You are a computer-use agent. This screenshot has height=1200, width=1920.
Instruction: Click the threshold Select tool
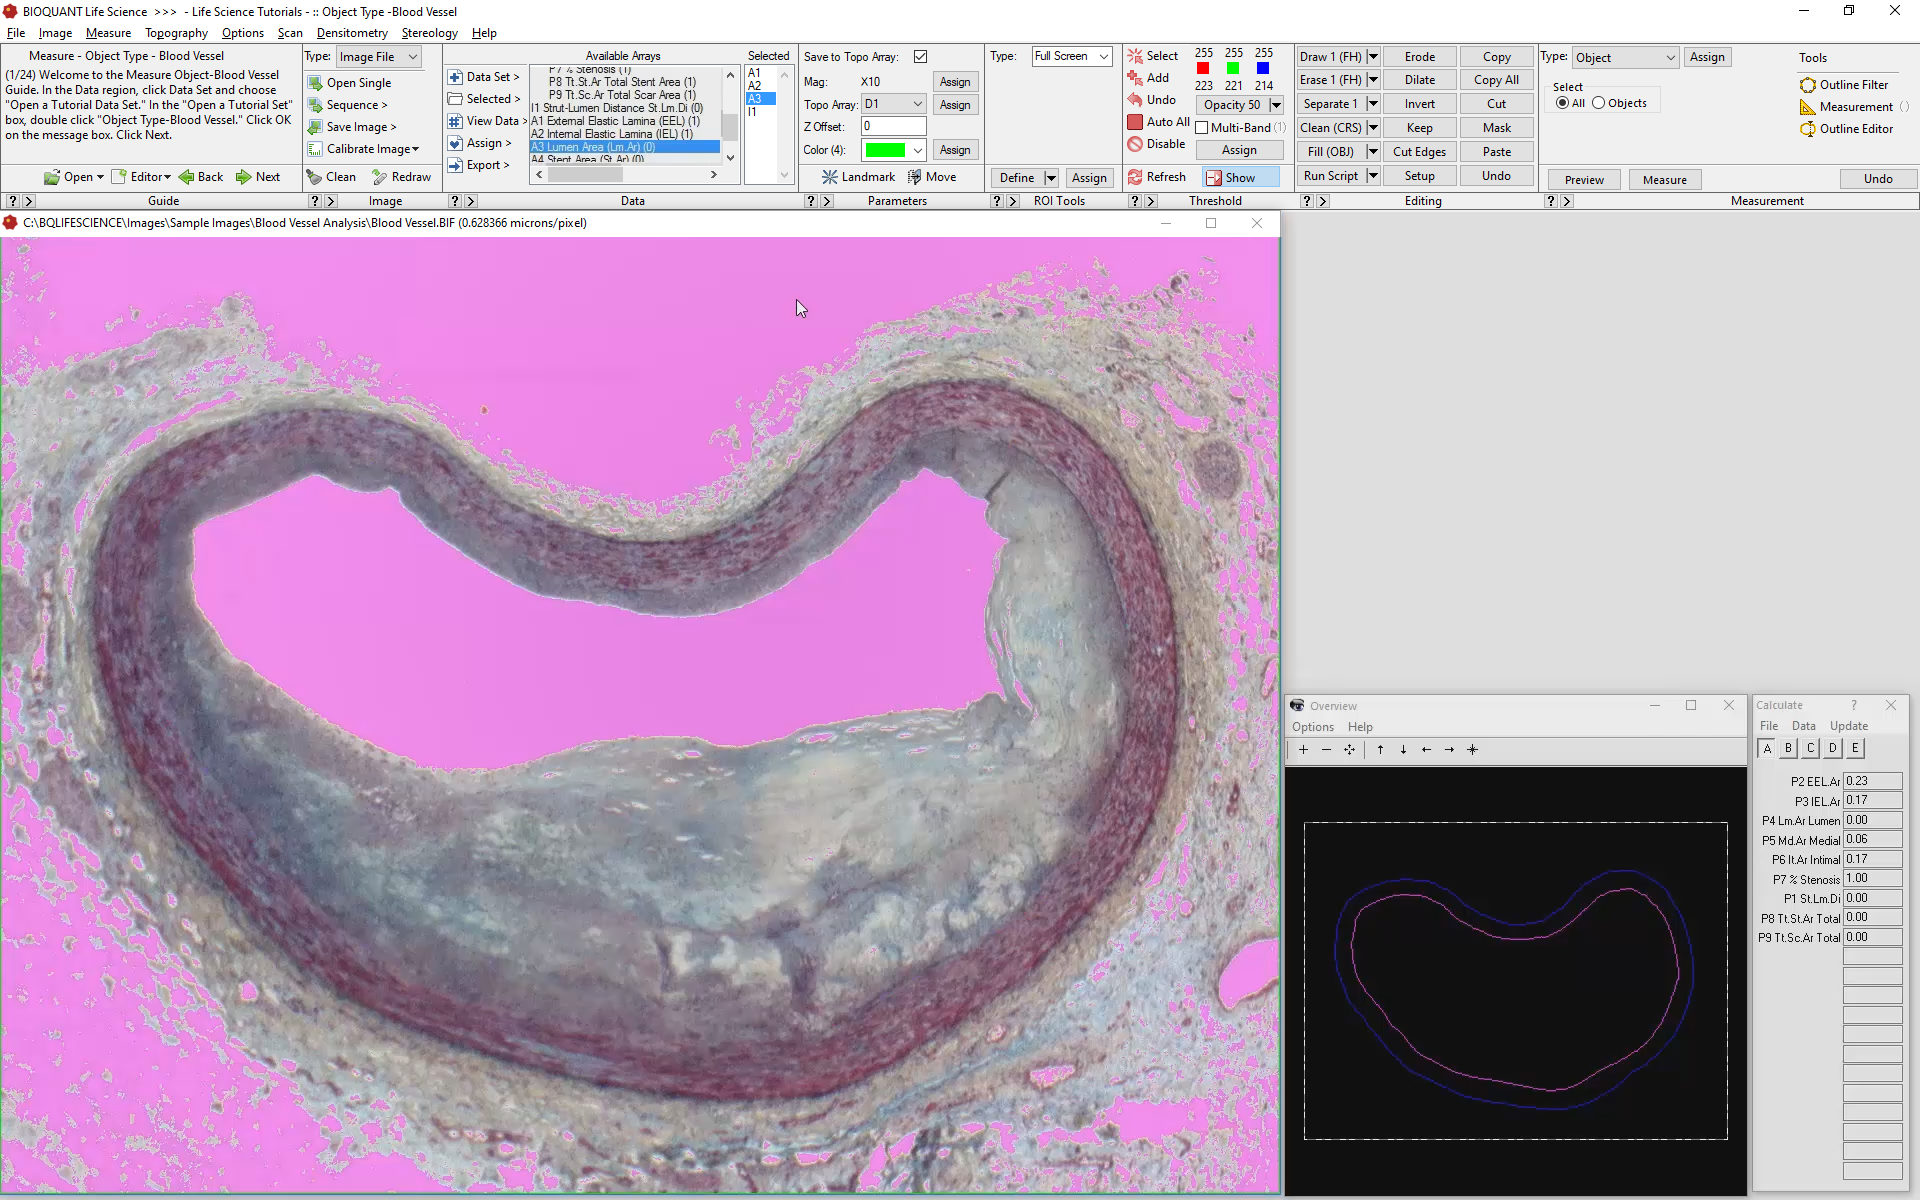(1153, 56)
